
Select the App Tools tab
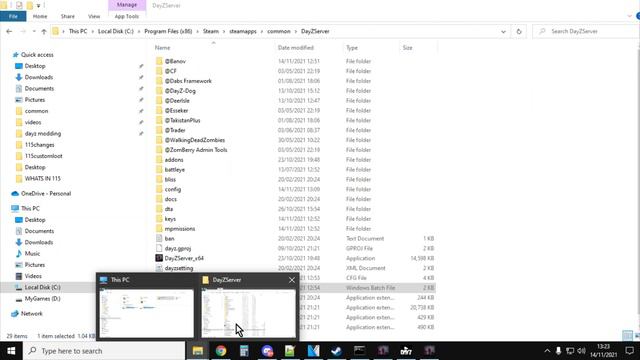click(x=127, y=16)
